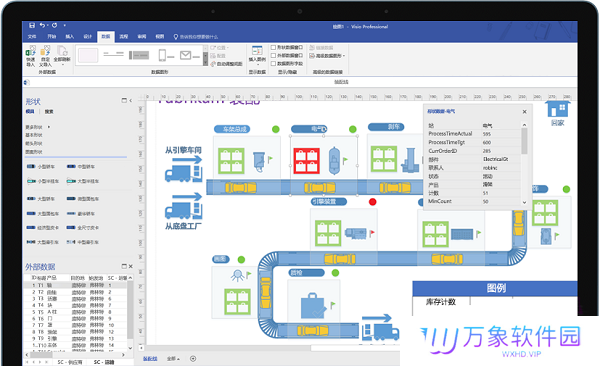
Task: Switch to the 流程 ribbon tab
Action: click(x=124, y=36)
